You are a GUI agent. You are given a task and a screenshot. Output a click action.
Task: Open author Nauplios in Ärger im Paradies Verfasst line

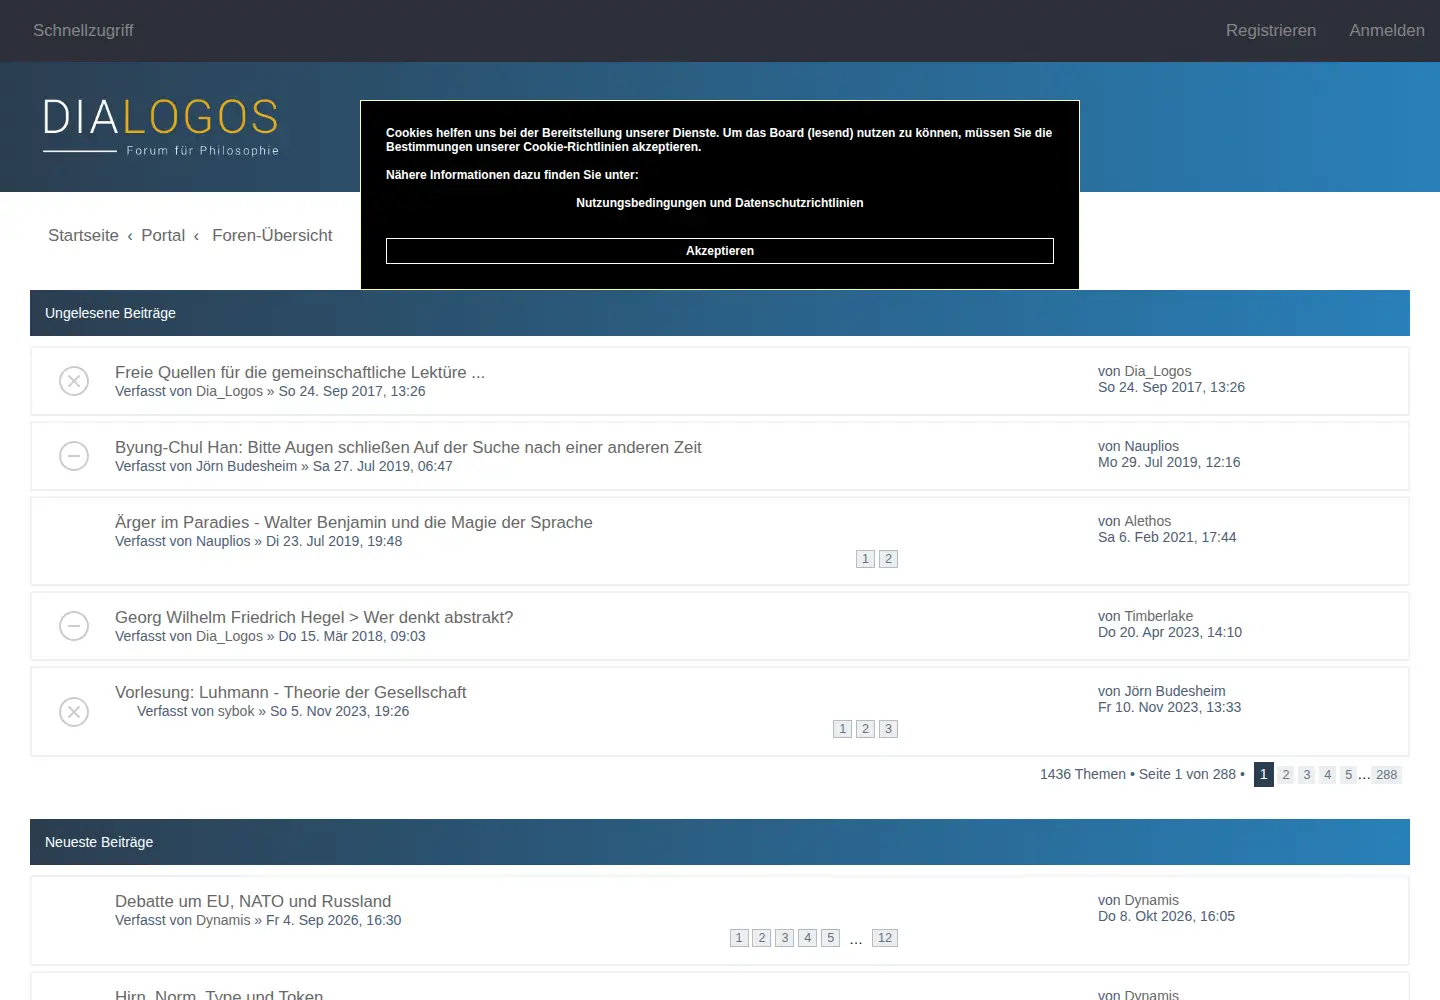click(x=223, y=541)
